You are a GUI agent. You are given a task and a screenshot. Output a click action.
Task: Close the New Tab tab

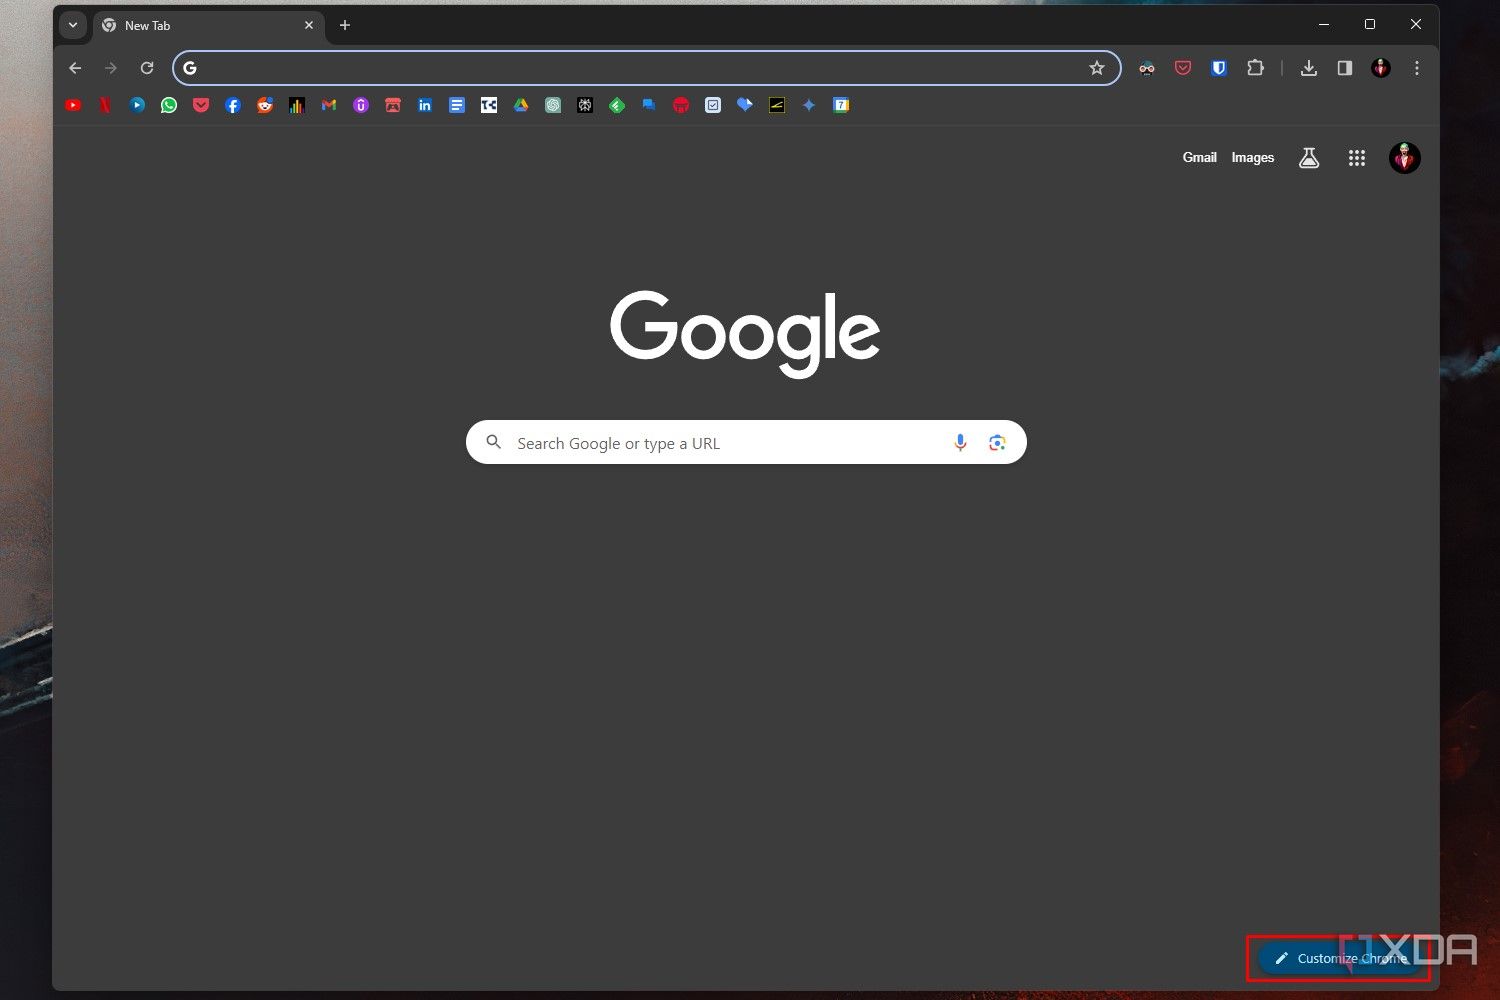pyautogui.click(x=309, y=25)
